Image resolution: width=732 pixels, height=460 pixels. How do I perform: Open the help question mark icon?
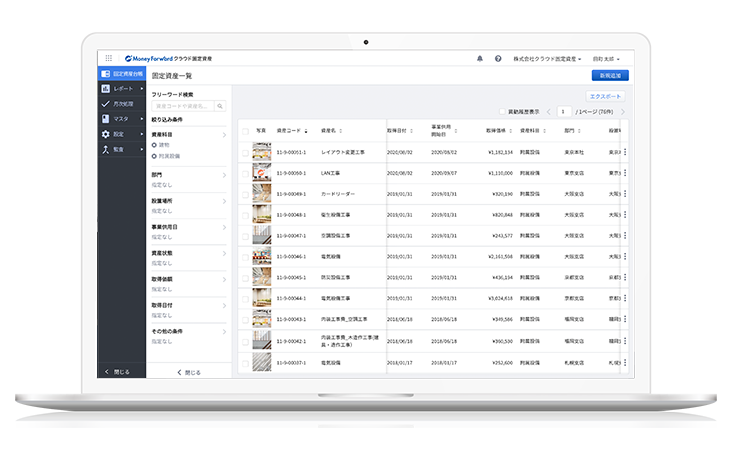(498, 59)
